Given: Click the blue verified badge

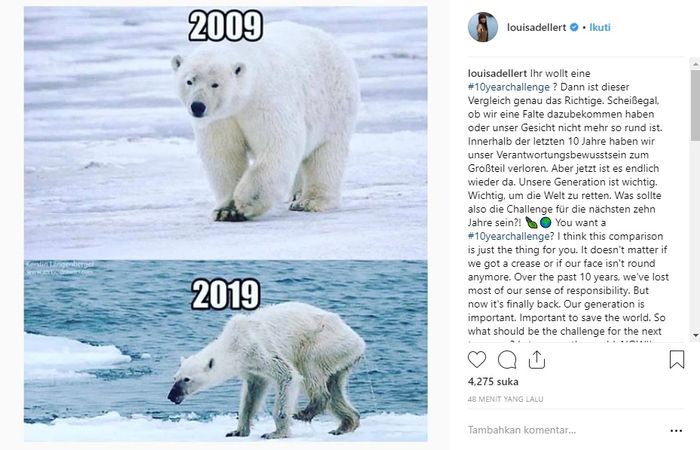Looking at the screenshot, I should point(574,28).
